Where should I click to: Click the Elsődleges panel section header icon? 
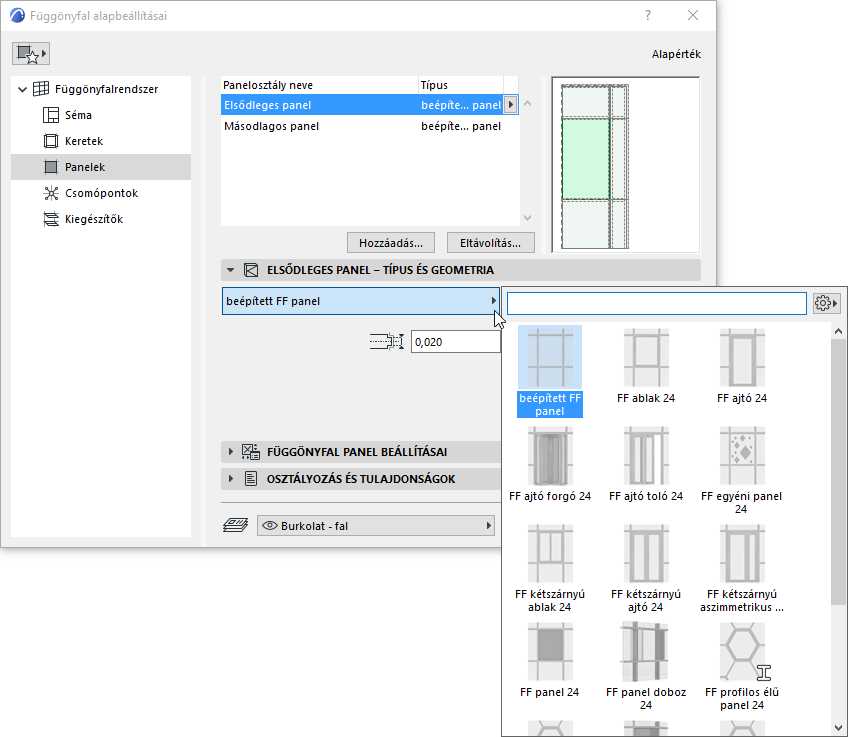(x=250, y=270)
